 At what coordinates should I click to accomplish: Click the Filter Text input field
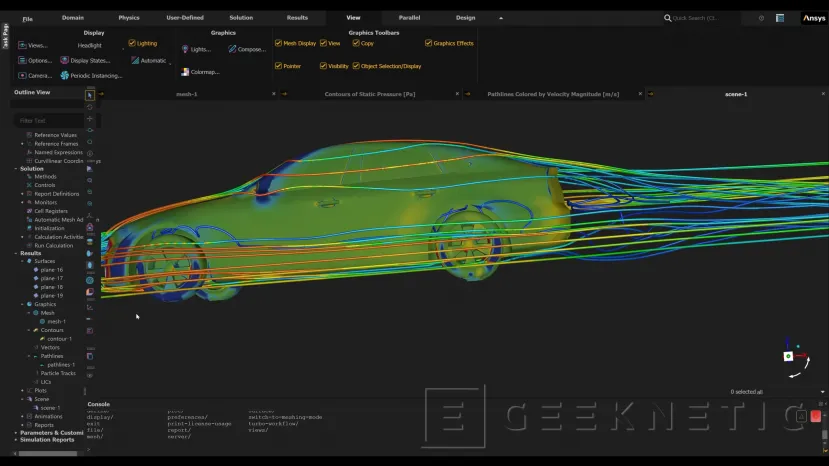(48, 121)
